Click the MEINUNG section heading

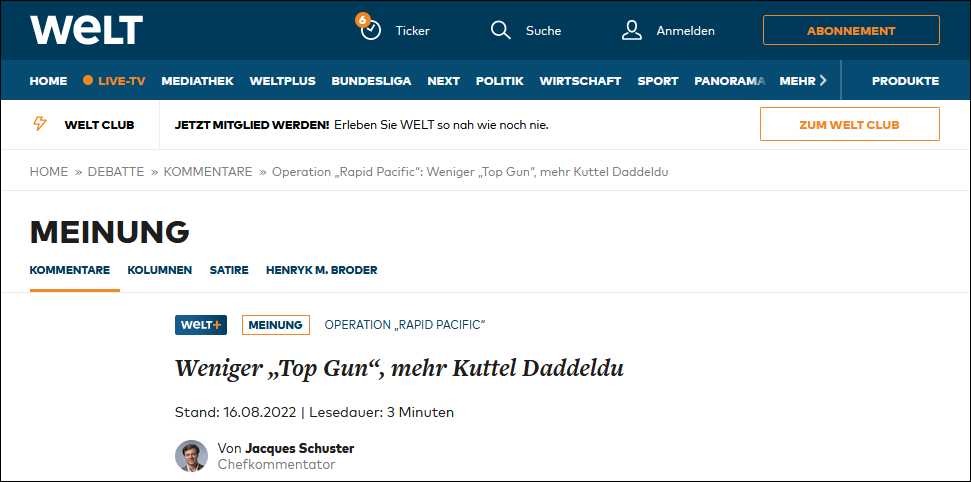point(110,232)
